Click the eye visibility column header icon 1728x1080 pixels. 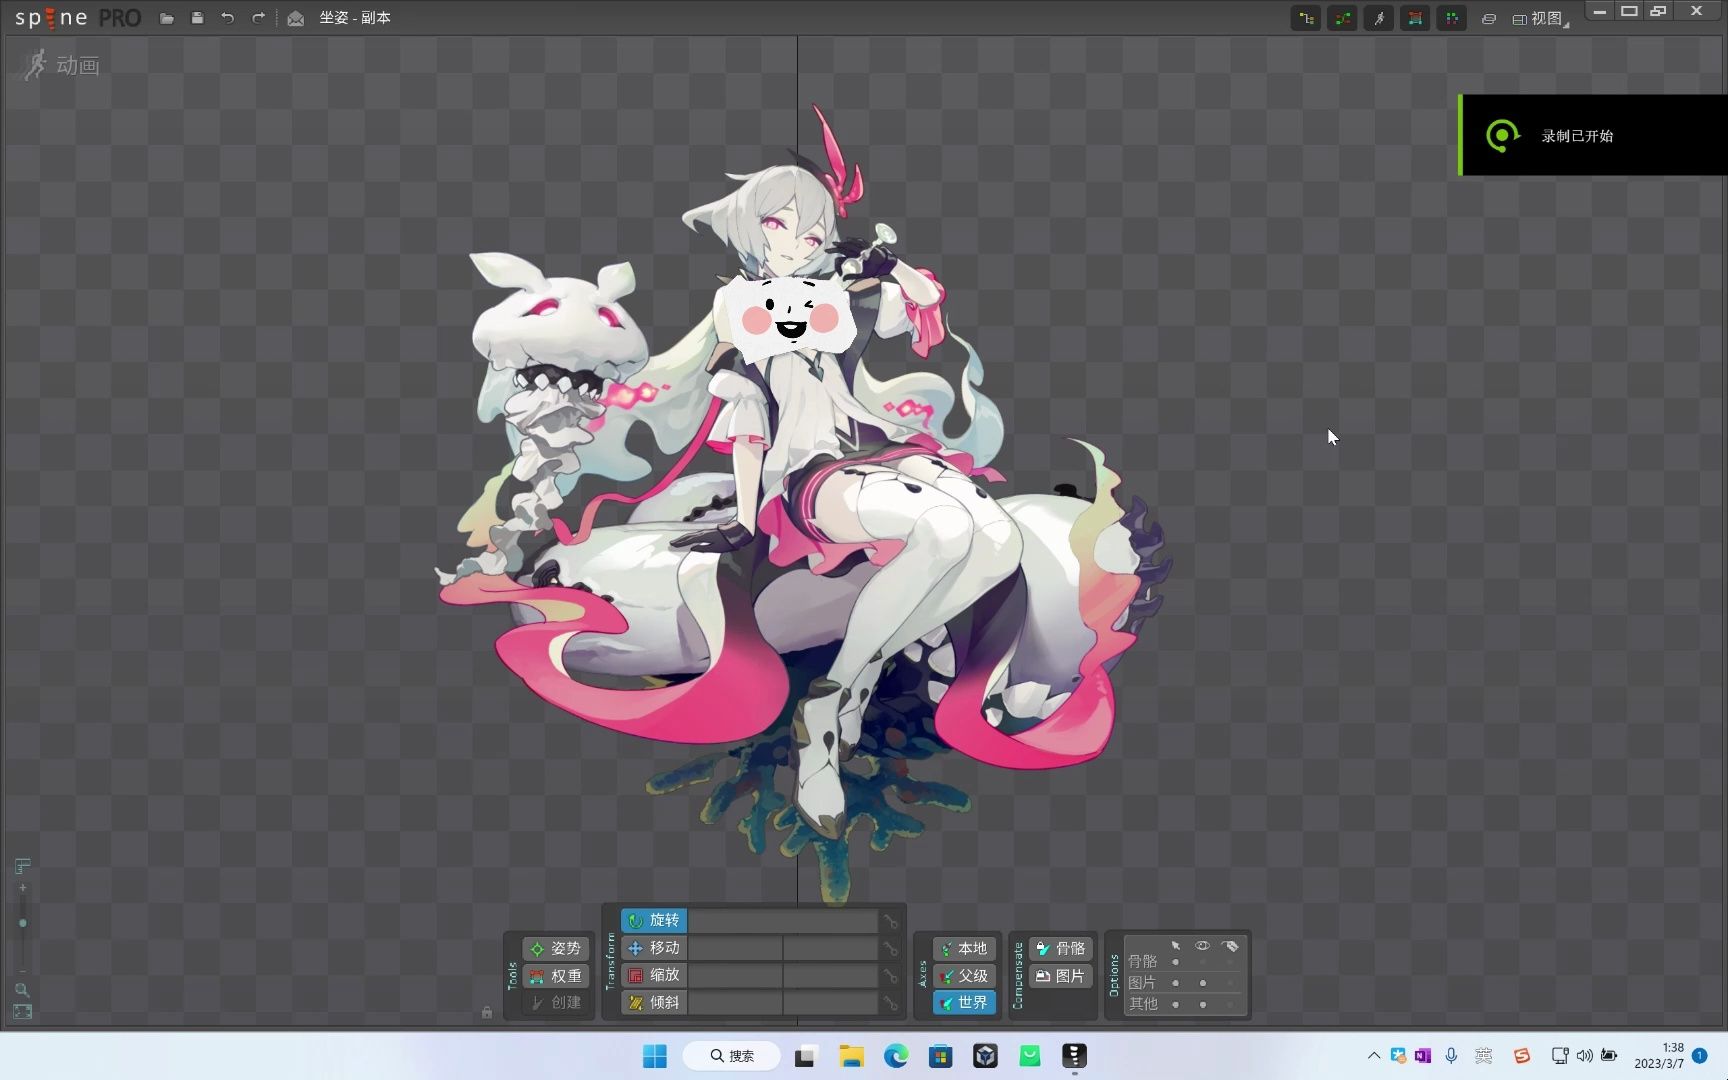tap(1203, 945)
